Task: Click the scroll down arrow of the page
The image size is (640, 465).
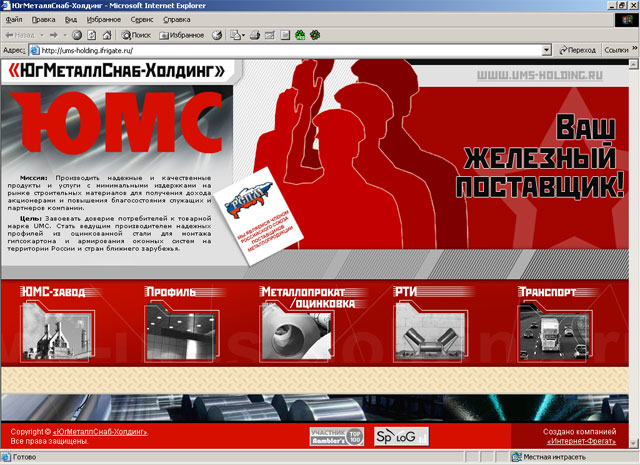Action: [x=633, y=443]
